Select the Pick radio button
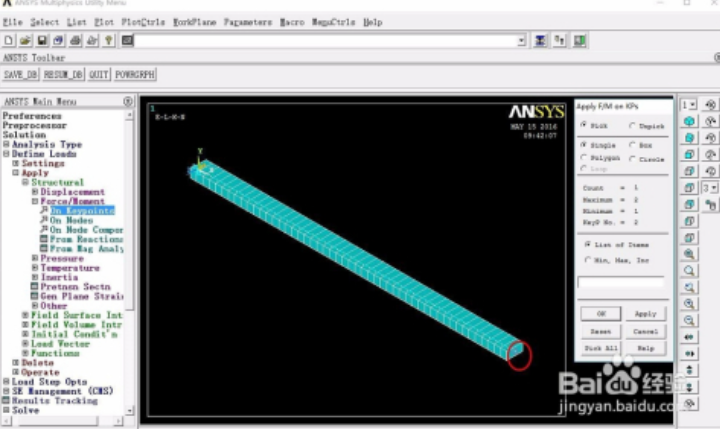 (584, 125)
